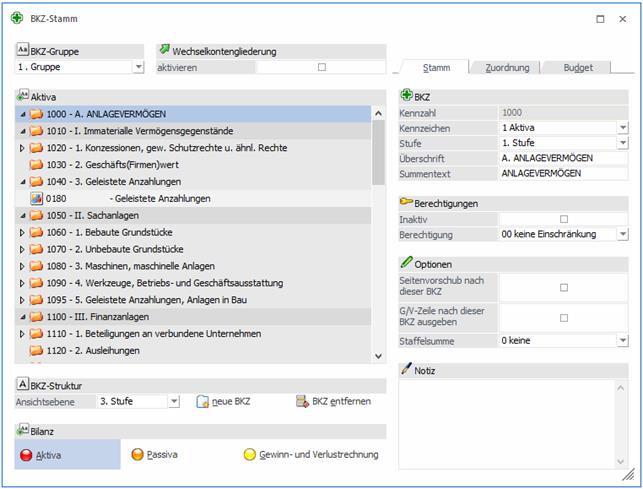Click the tree scrollbar down arrow
The image size is (643, 489).
point(378,355)
